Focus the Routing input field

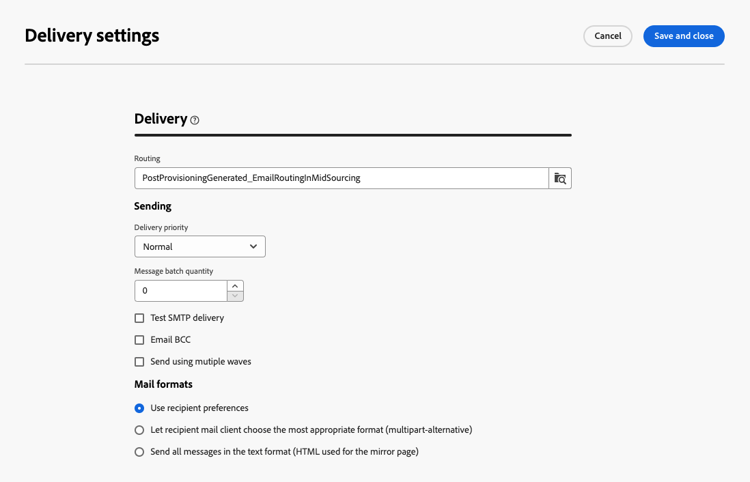click(x=341, y=178)
